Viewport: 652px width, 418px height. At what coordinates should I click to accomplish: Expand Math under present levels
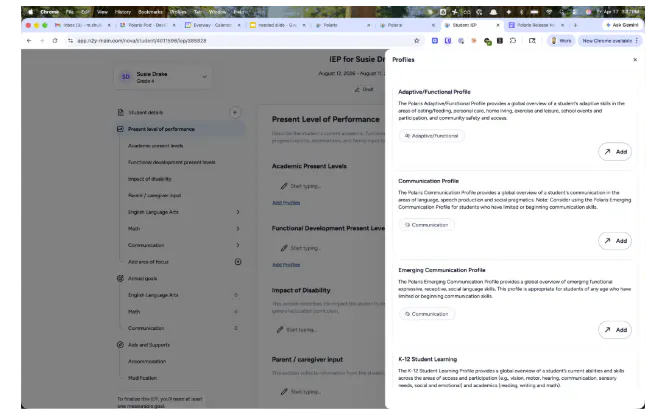pos(239,230)
